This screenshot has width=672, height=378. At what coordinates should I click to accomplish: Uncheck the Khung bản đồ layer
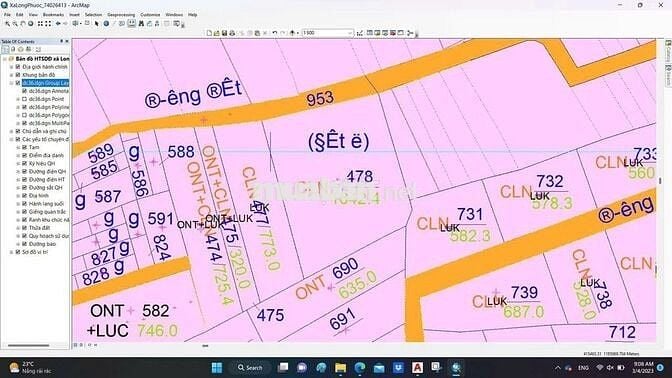click(x=18, y=75)
